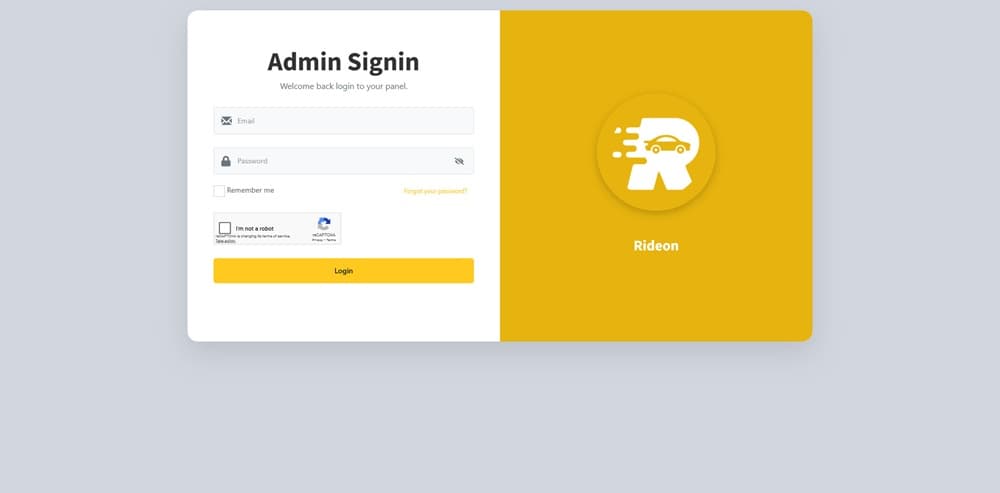Screen dimensions: 1000x493
Task: Click the car graphic inside the R logo
Action: tap(667, 146)
